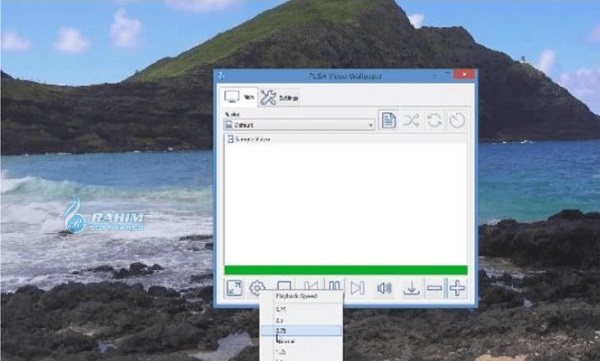
Task: Click the gear settings icon
Action: click(x=257, y=288)
